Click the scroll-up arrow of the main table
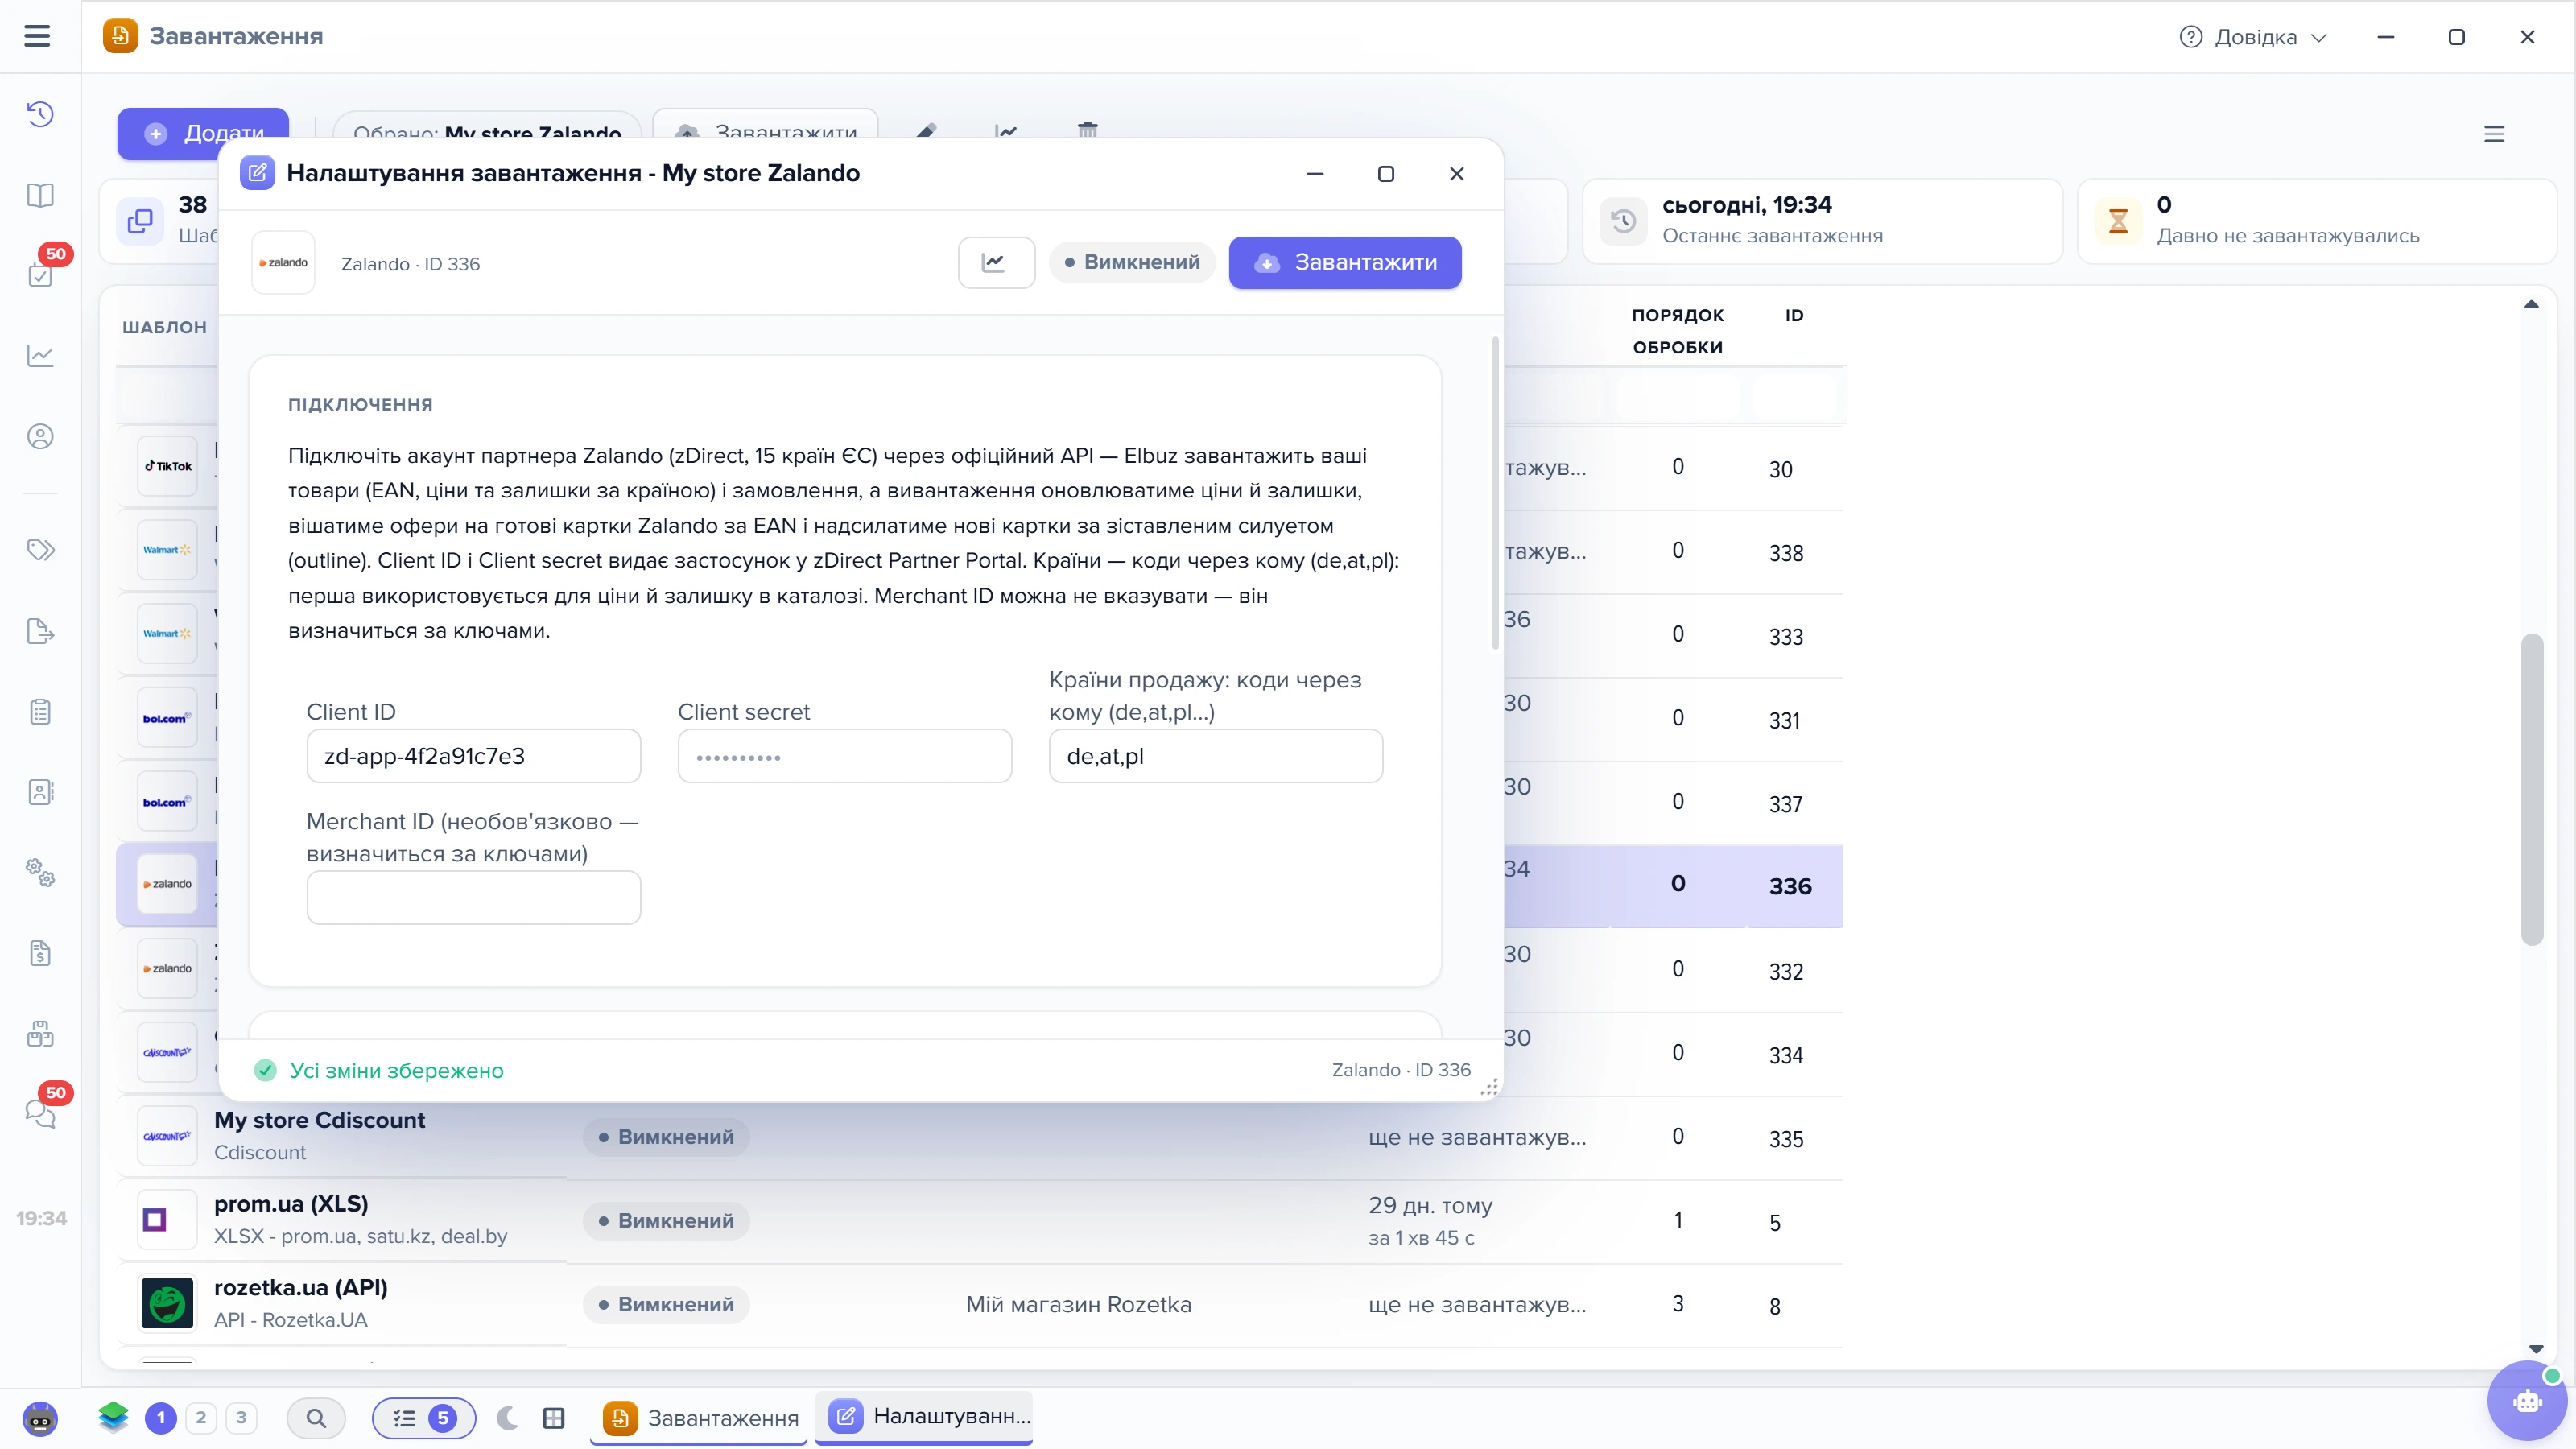The height and width of the screenshot is (1449, 2576). coord(2532,305)
